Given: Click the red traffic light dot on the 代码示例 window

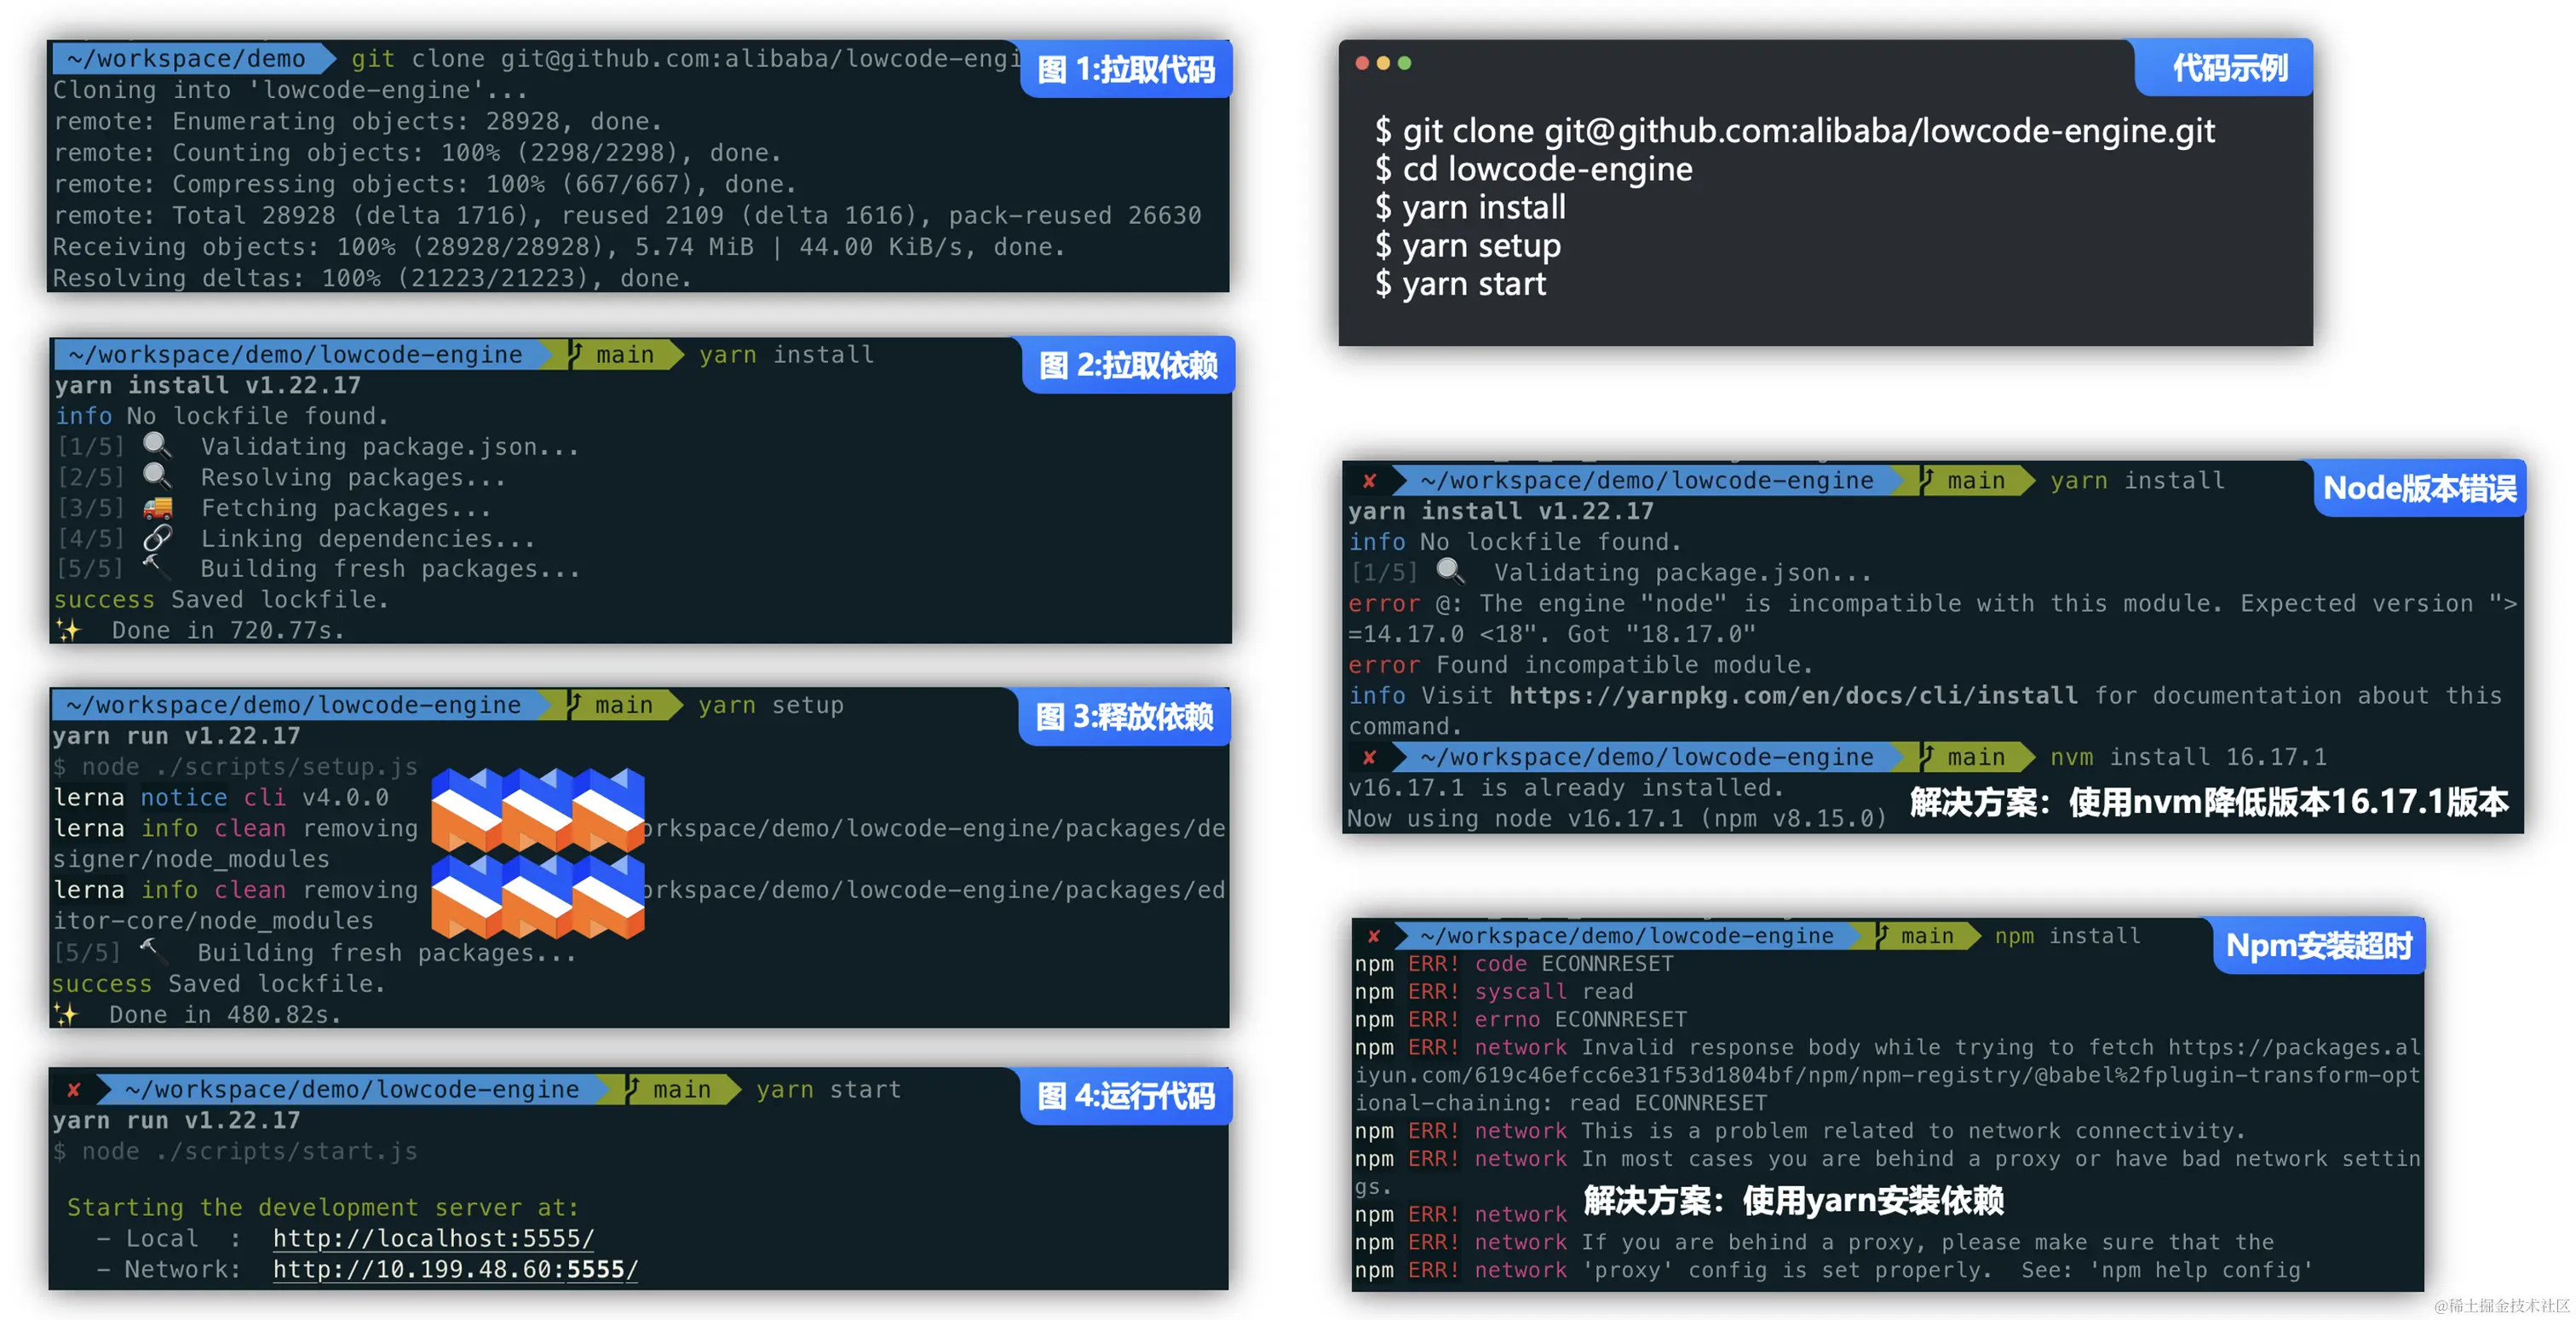Looking at the screenshot, I should point(1362,63).
